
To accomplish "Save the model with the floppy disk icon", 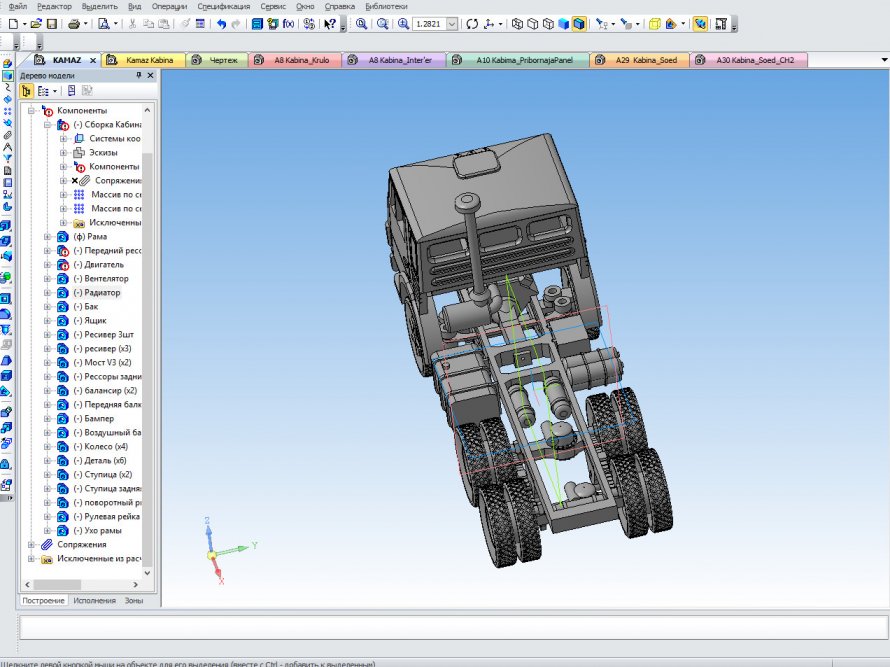I will pyautogui.click(x=52, y=24).
